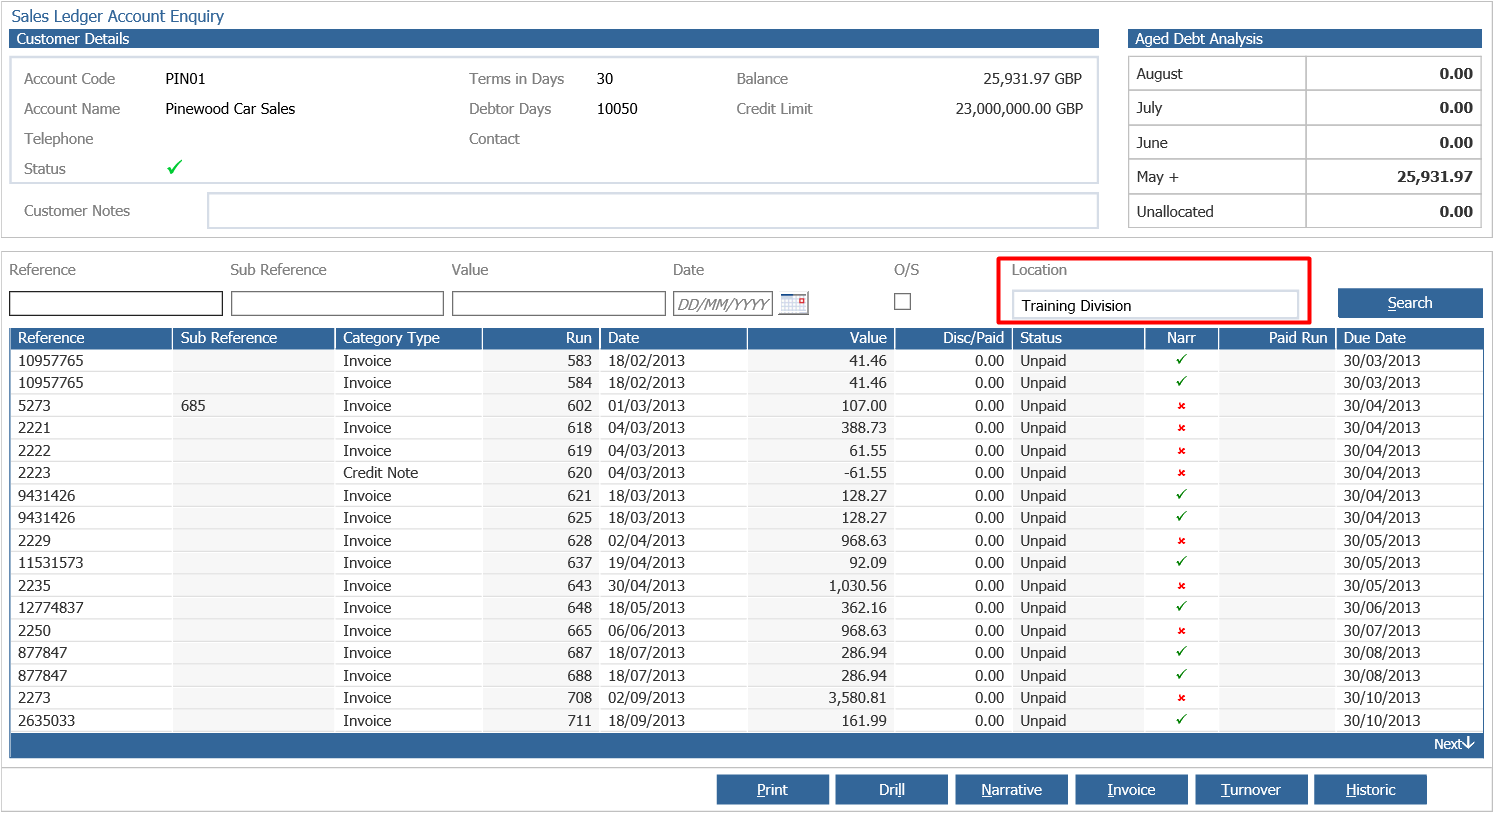Select reference 5273 in the ledger

click(34, 406)
